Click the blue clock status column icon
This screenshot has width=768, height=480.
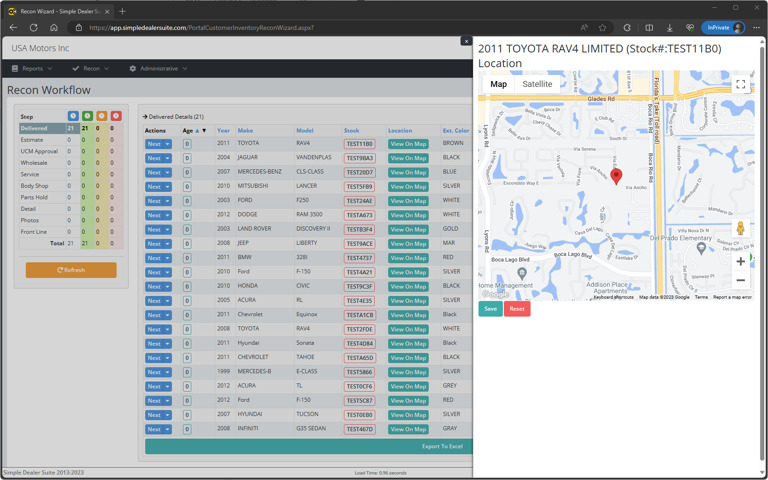73,116
